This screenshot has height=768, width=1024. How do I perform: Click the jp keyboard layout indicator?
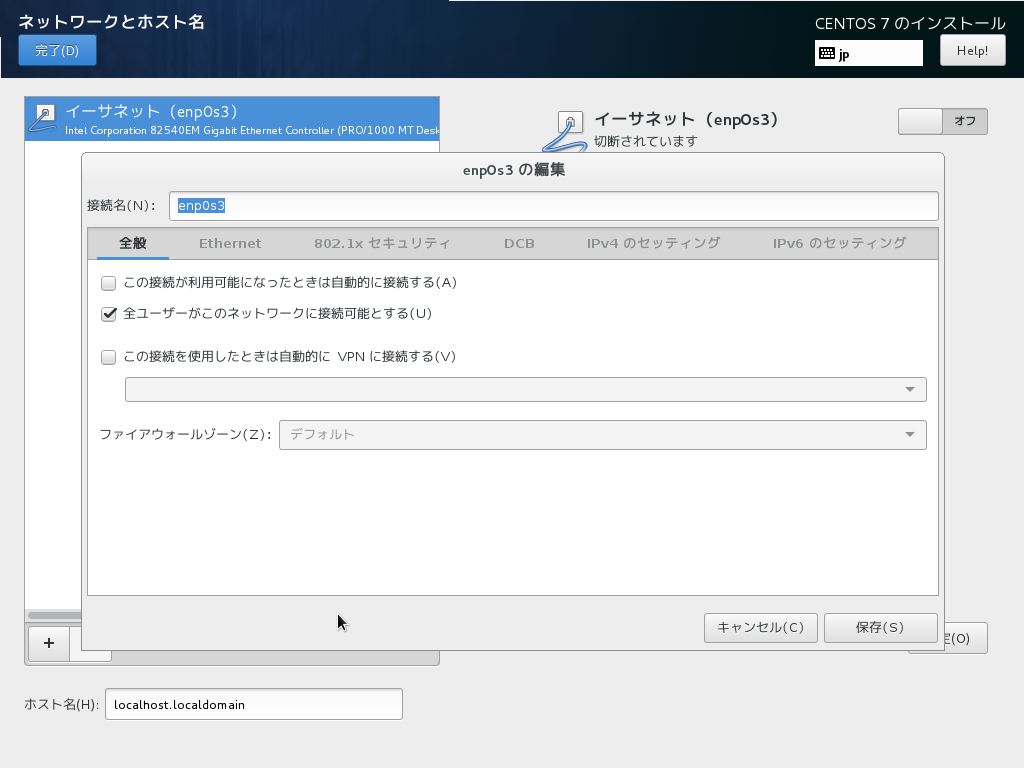[867, 52]
